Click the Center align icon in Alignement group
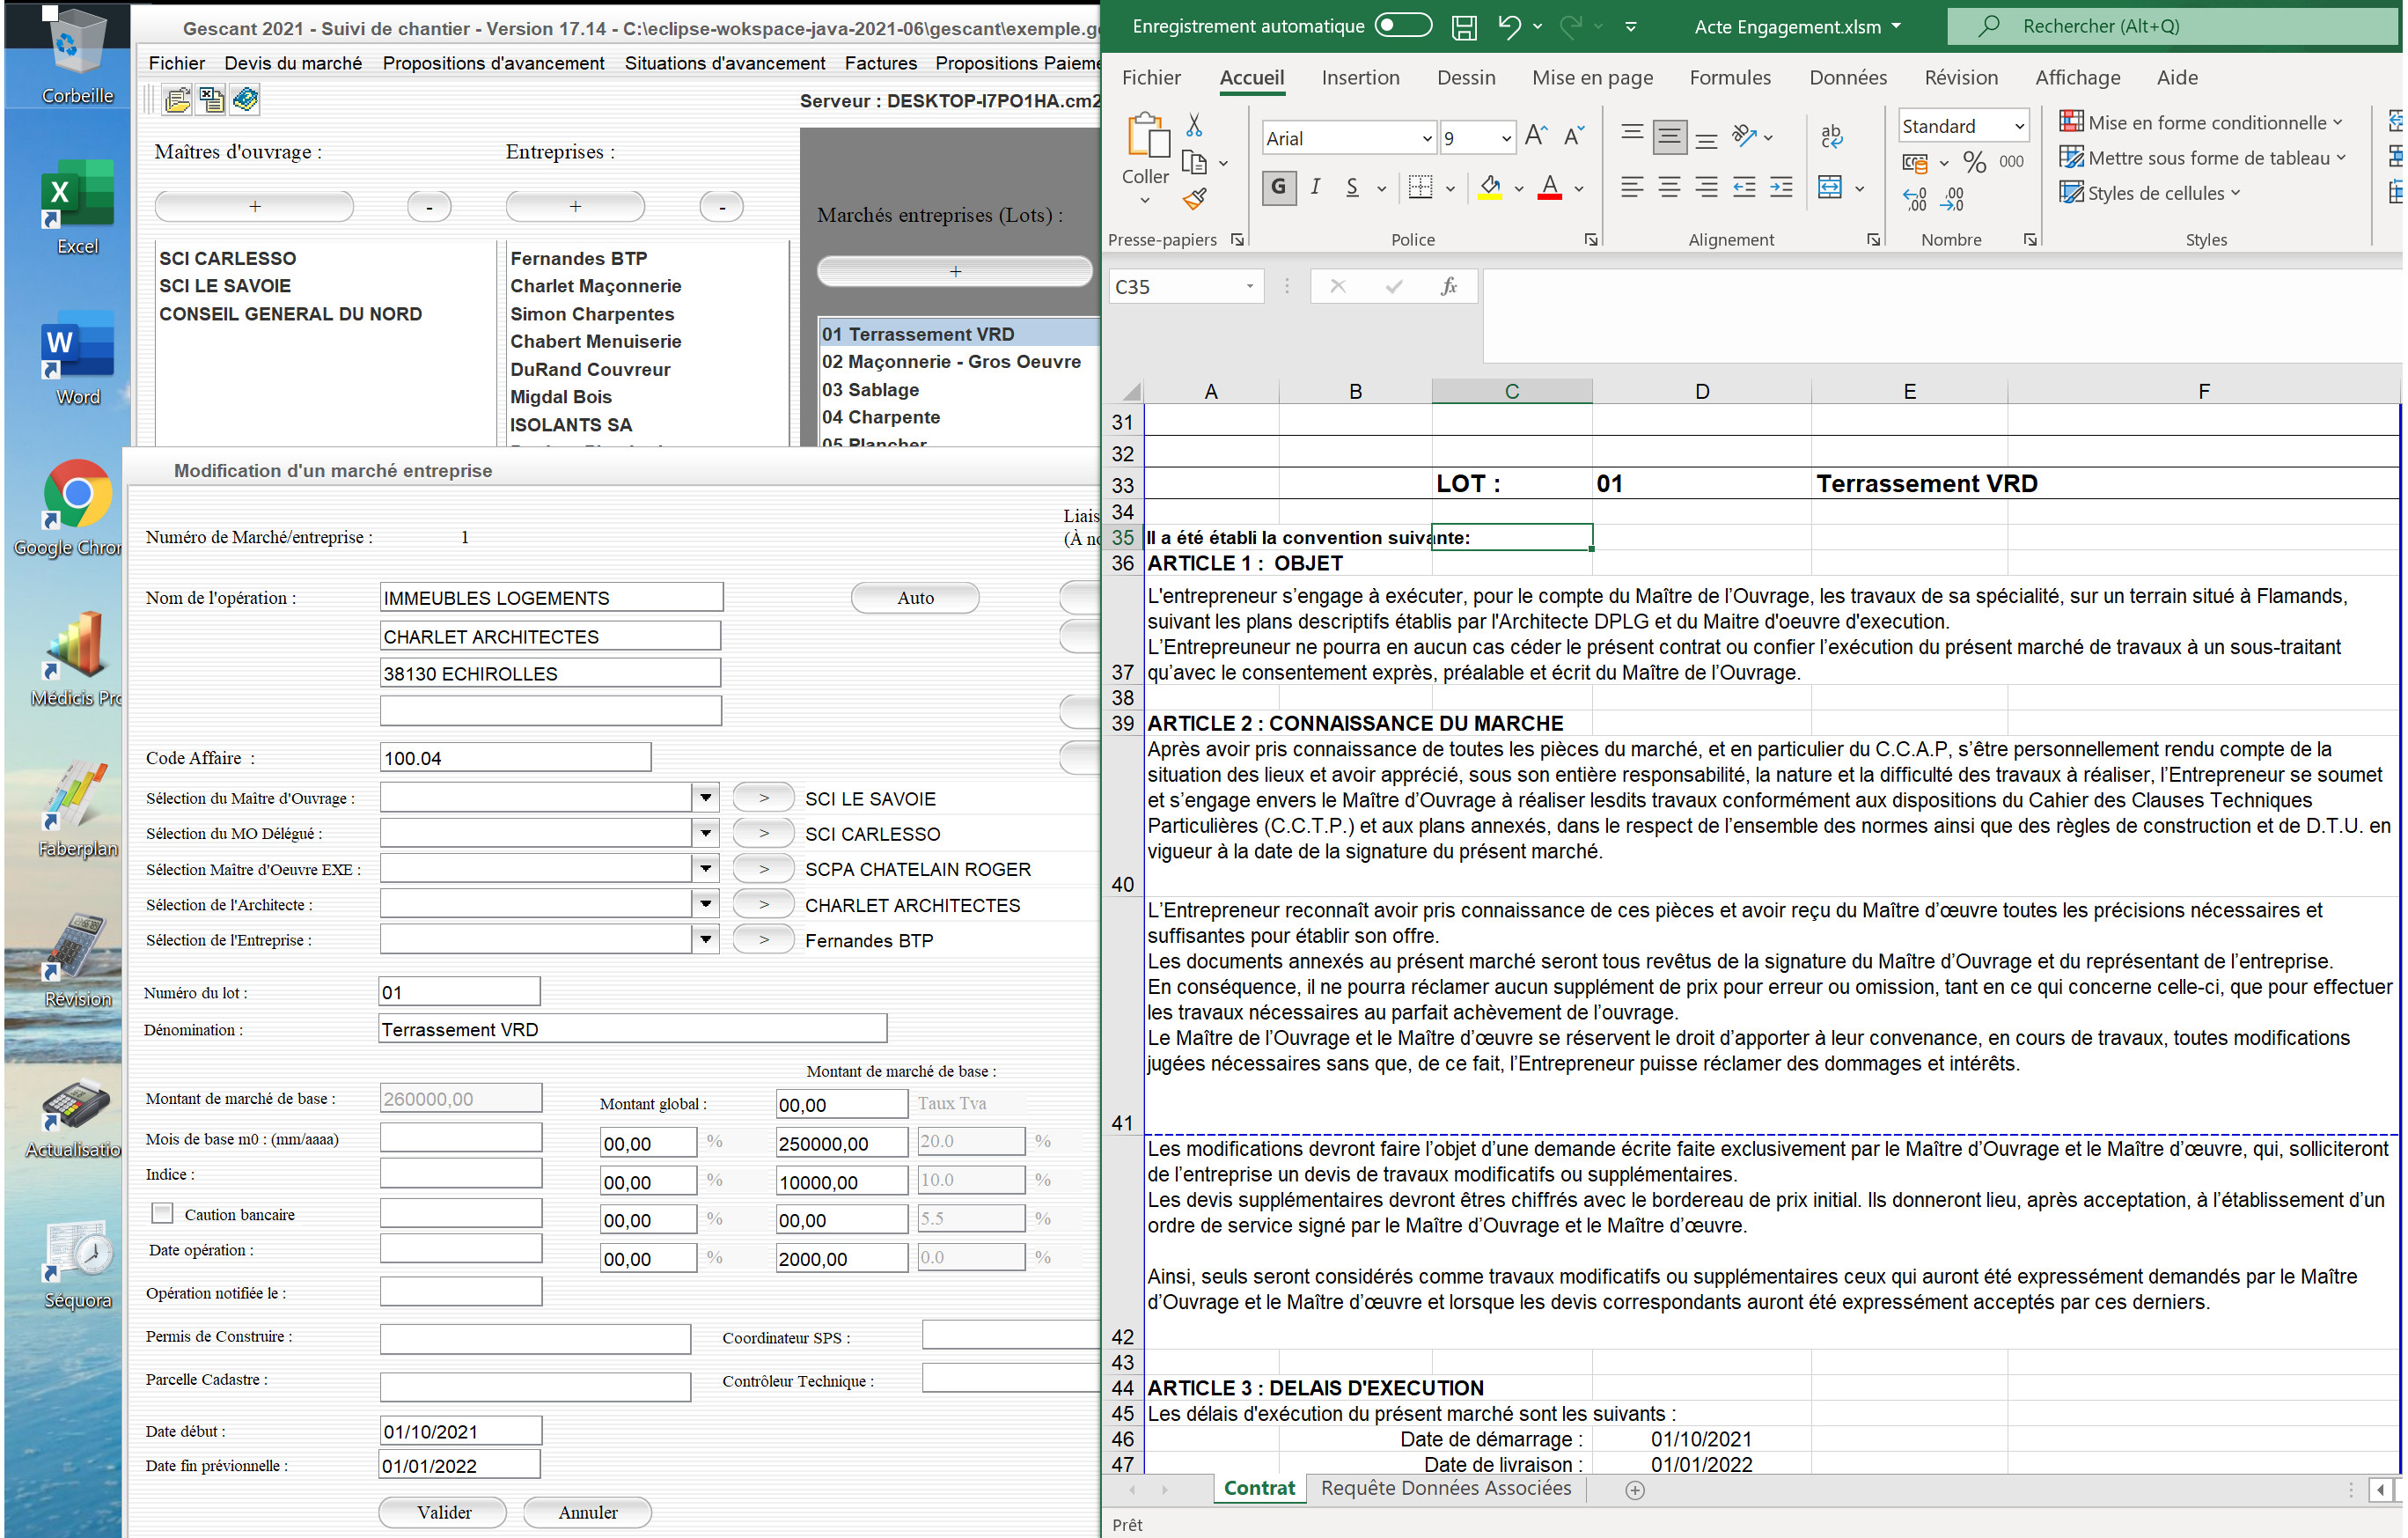This screenshot has width=2408, height=1538. 1669,187
